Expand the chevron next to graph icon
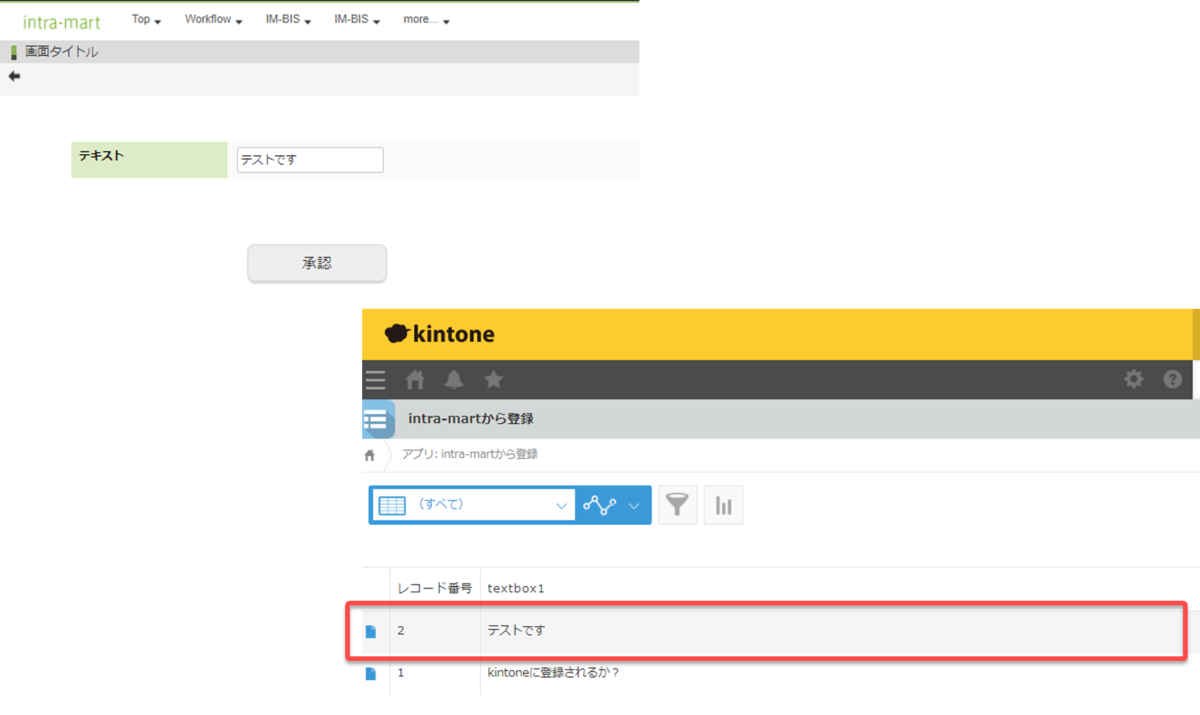Viewport: 1200px width, 715px height. [634, 506]
